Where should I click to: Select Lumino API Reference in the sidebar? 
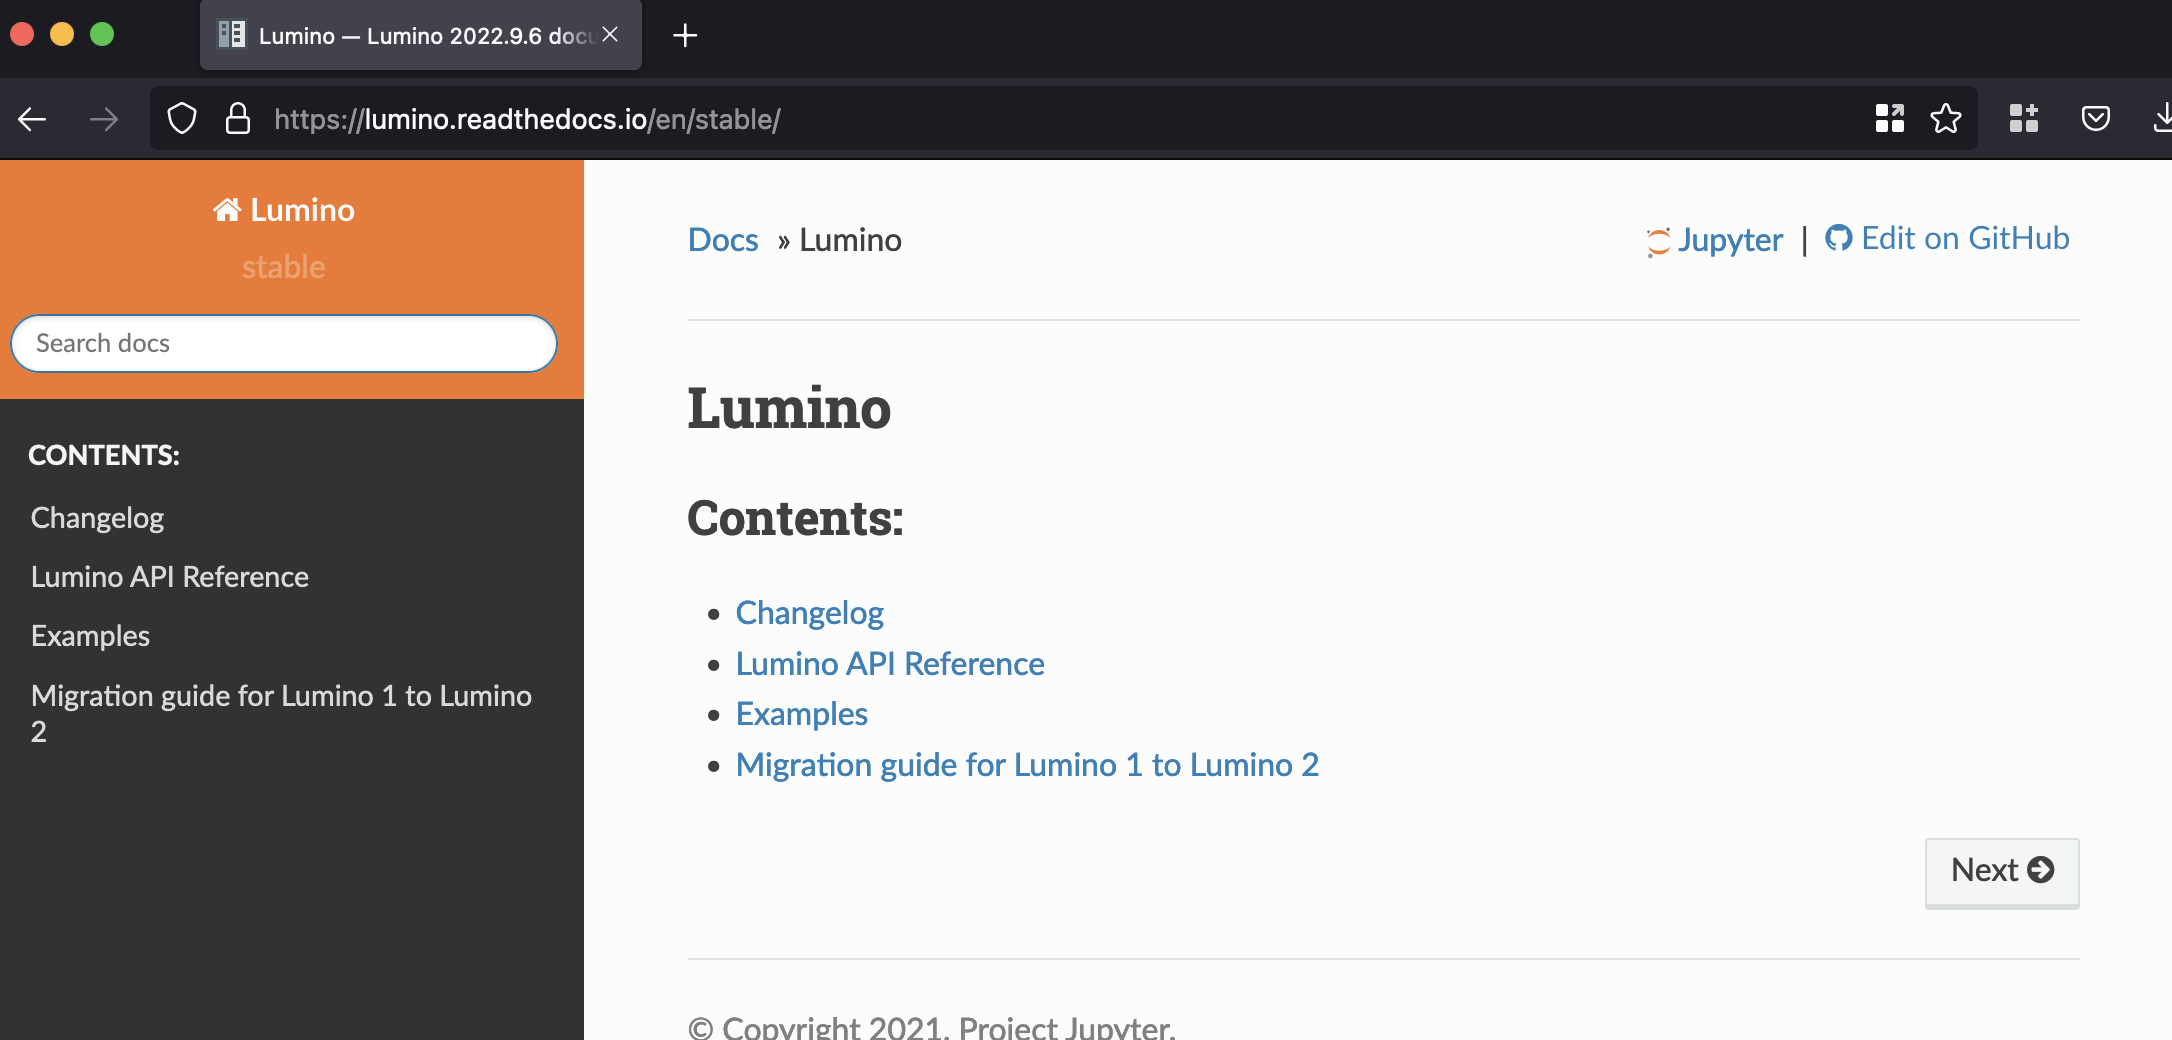[x=169, y=576]
